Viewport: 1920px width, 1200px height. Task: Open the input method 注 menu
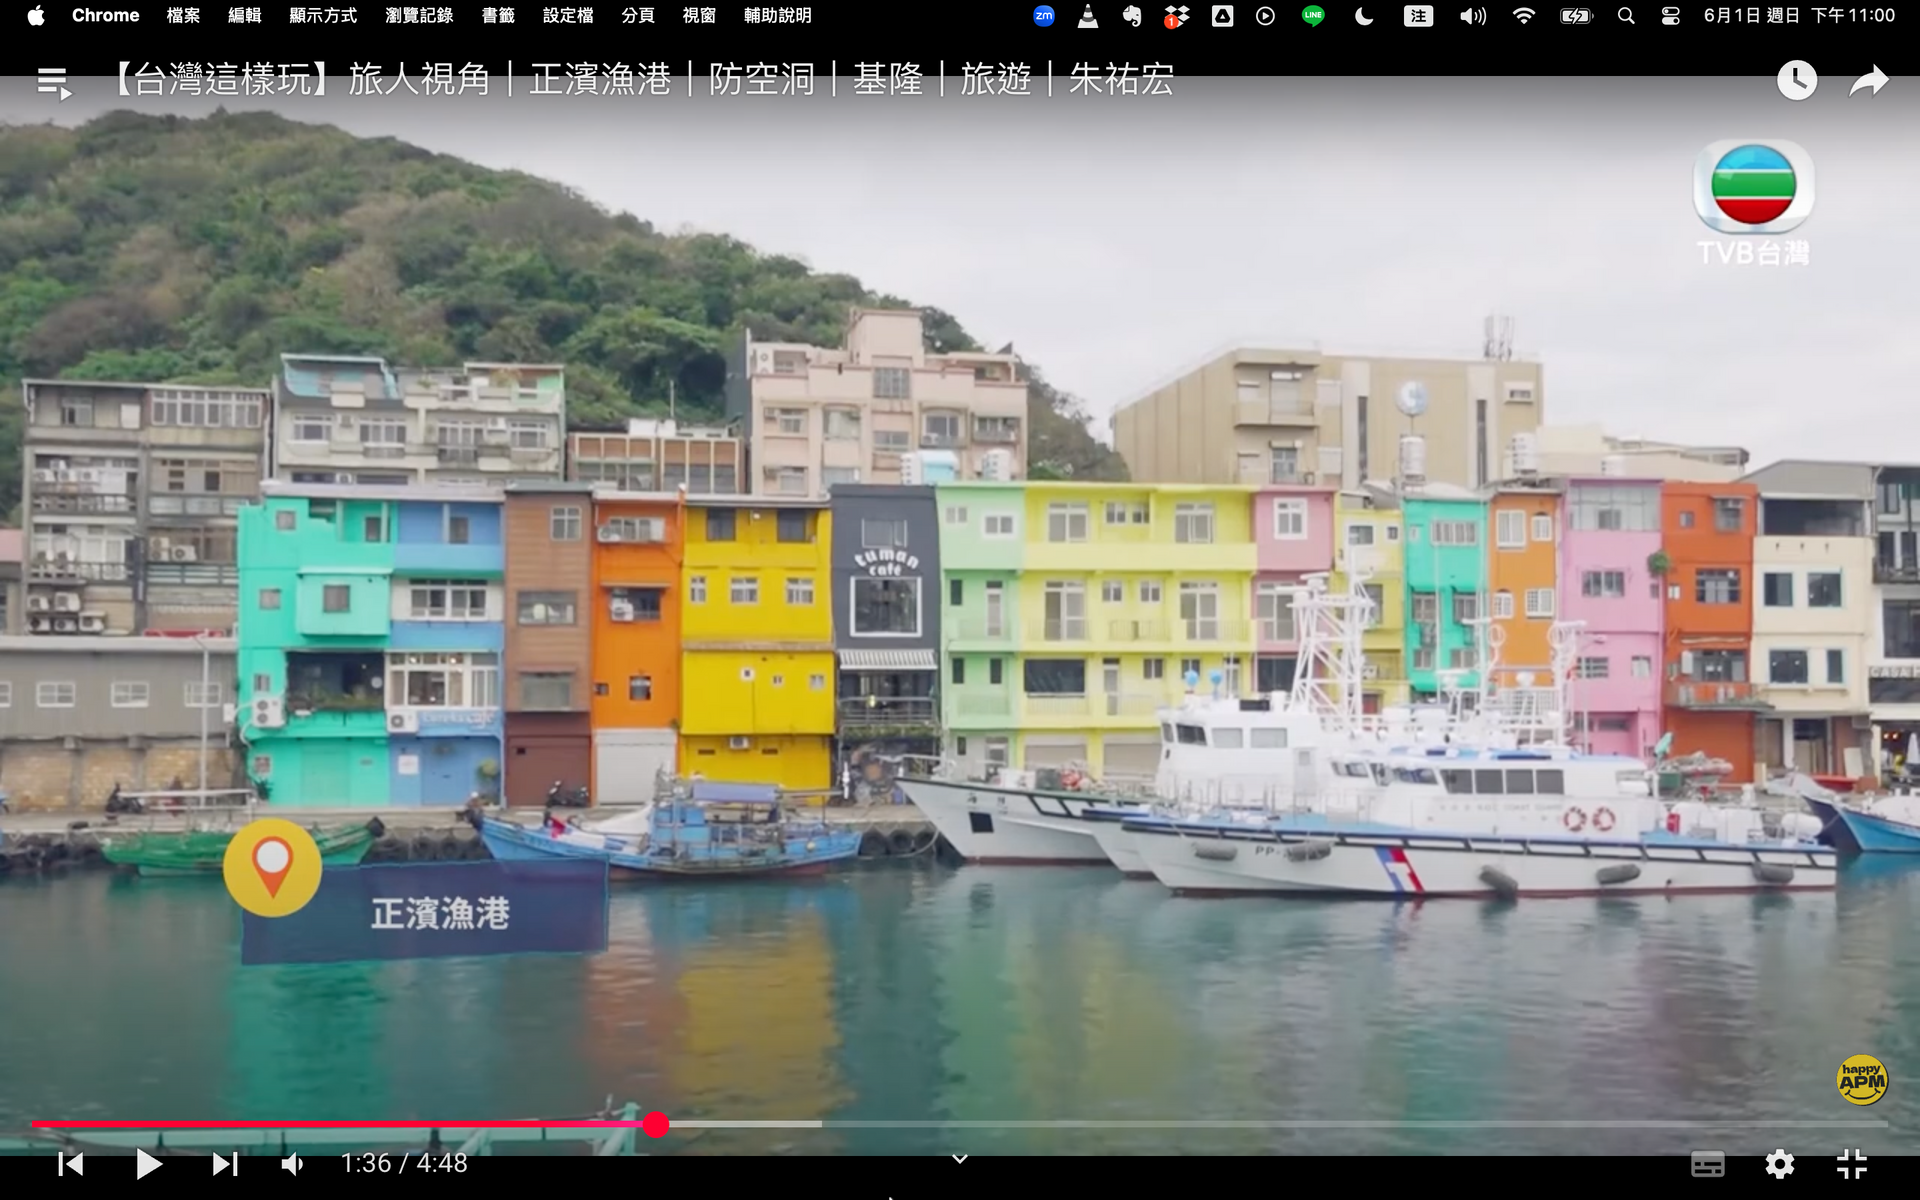(1418, 16)
